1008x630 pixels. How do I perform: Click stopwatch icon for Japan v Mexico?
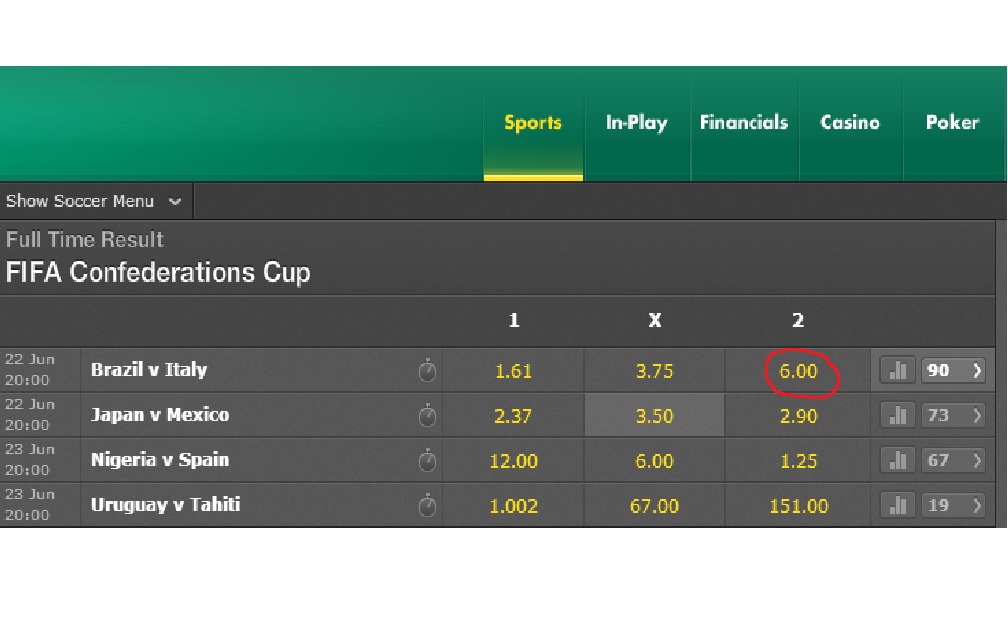click(x=427, y=416)
